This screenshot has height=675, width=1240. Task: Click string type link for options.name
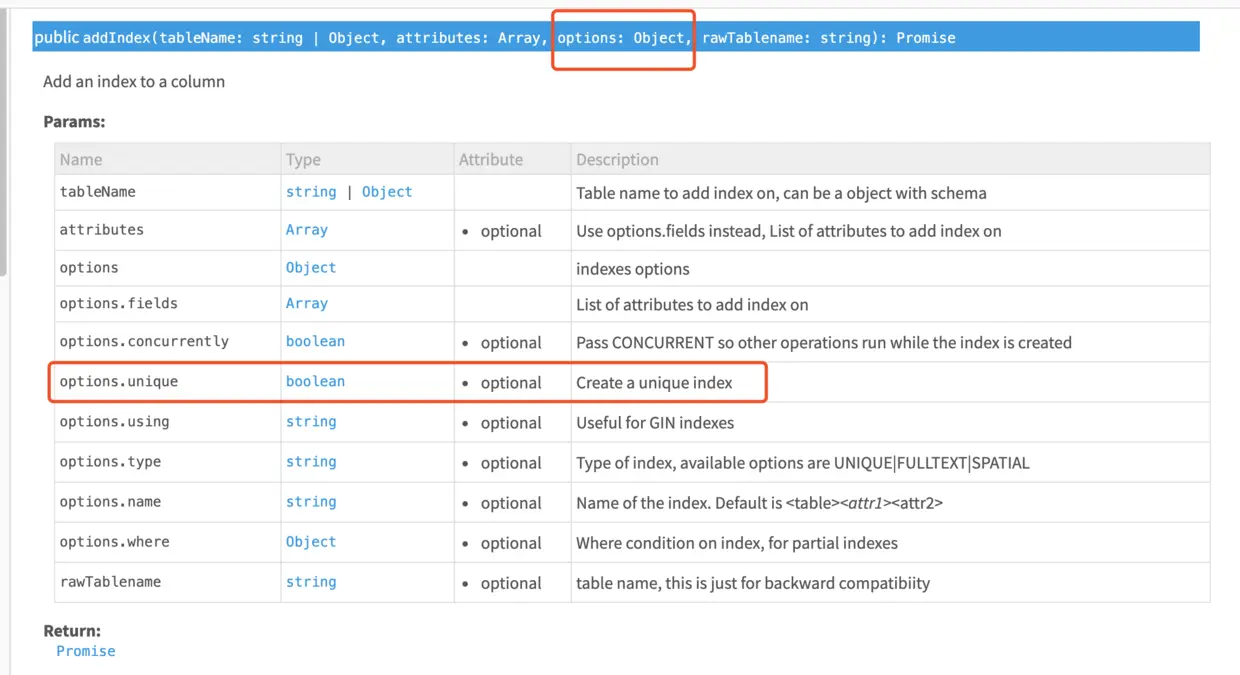[x=311, y=502]
